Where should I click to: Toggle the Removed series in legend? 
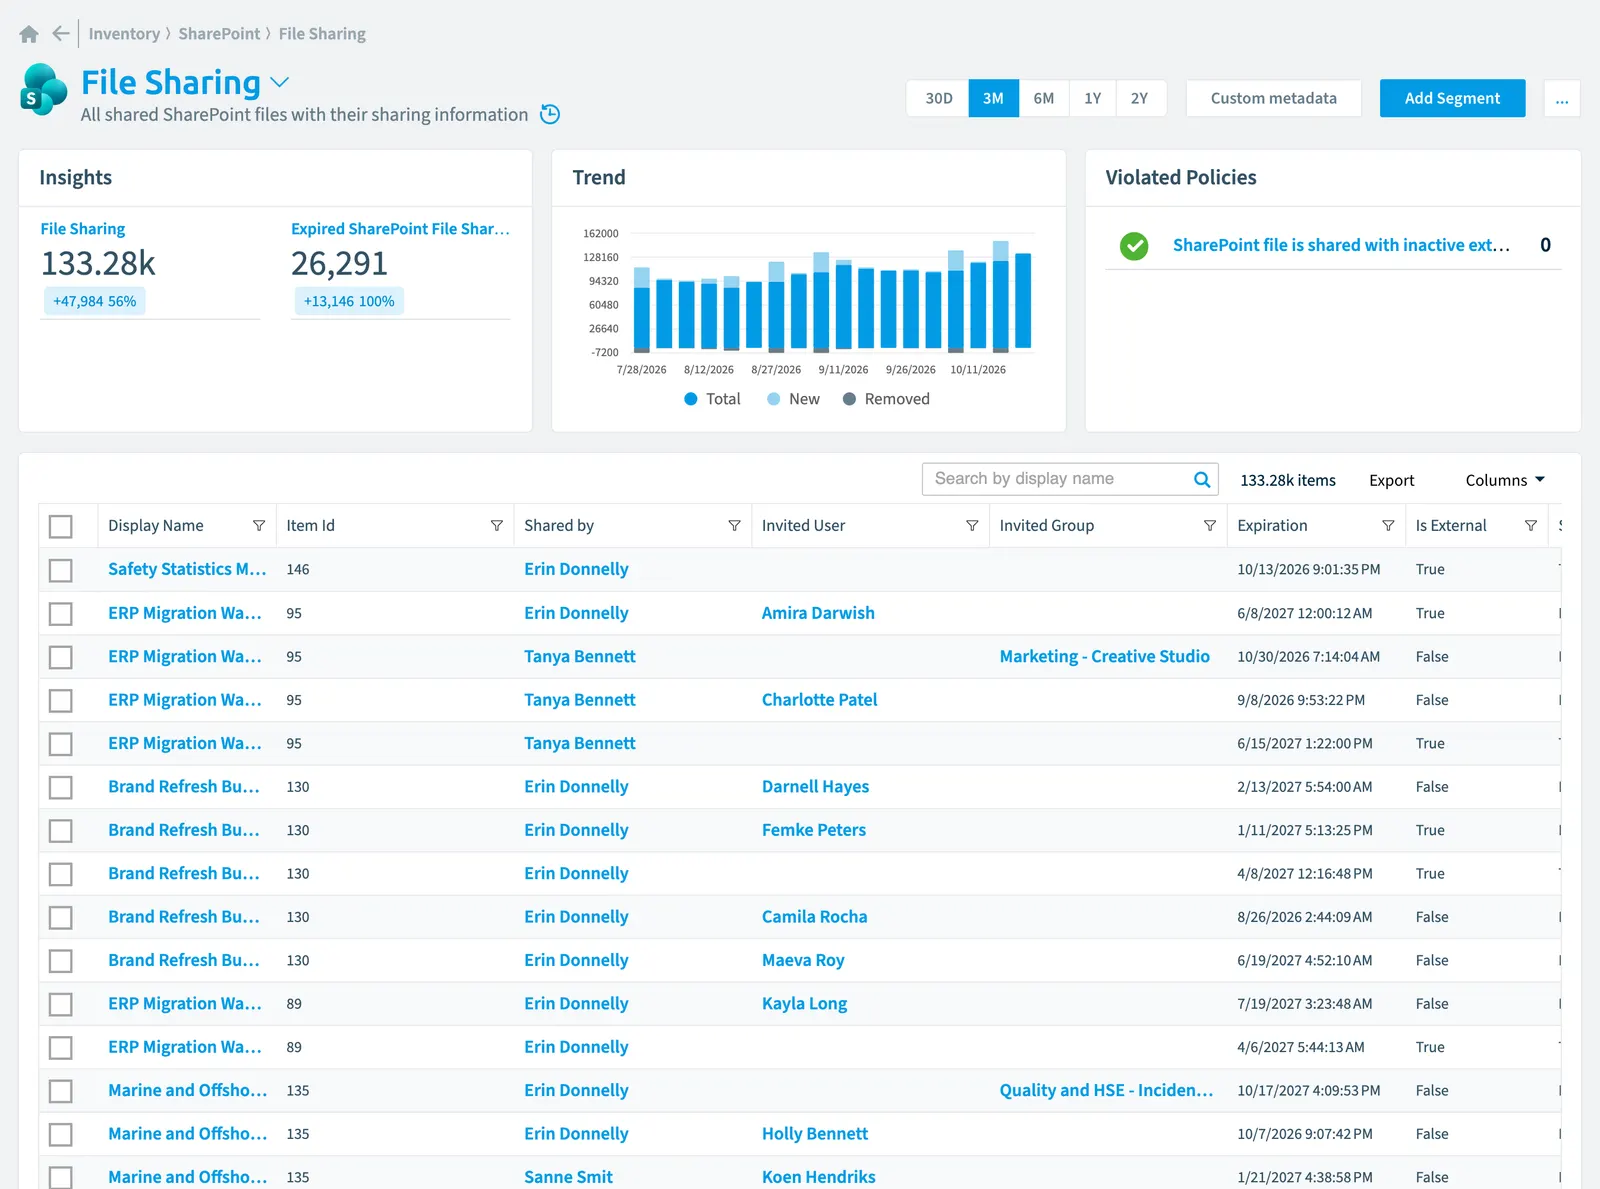point(886,399)
